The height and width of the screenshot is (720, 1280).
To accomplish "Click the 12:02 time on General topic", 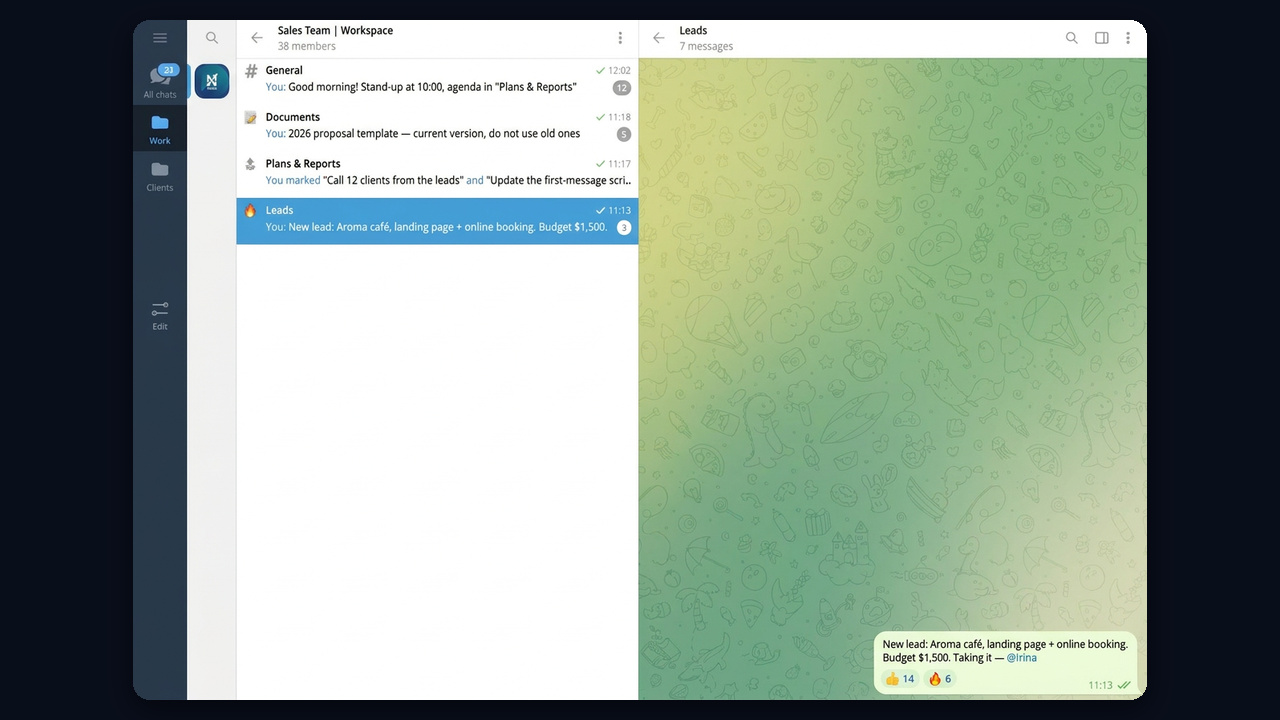I will [x=619, y=71].
